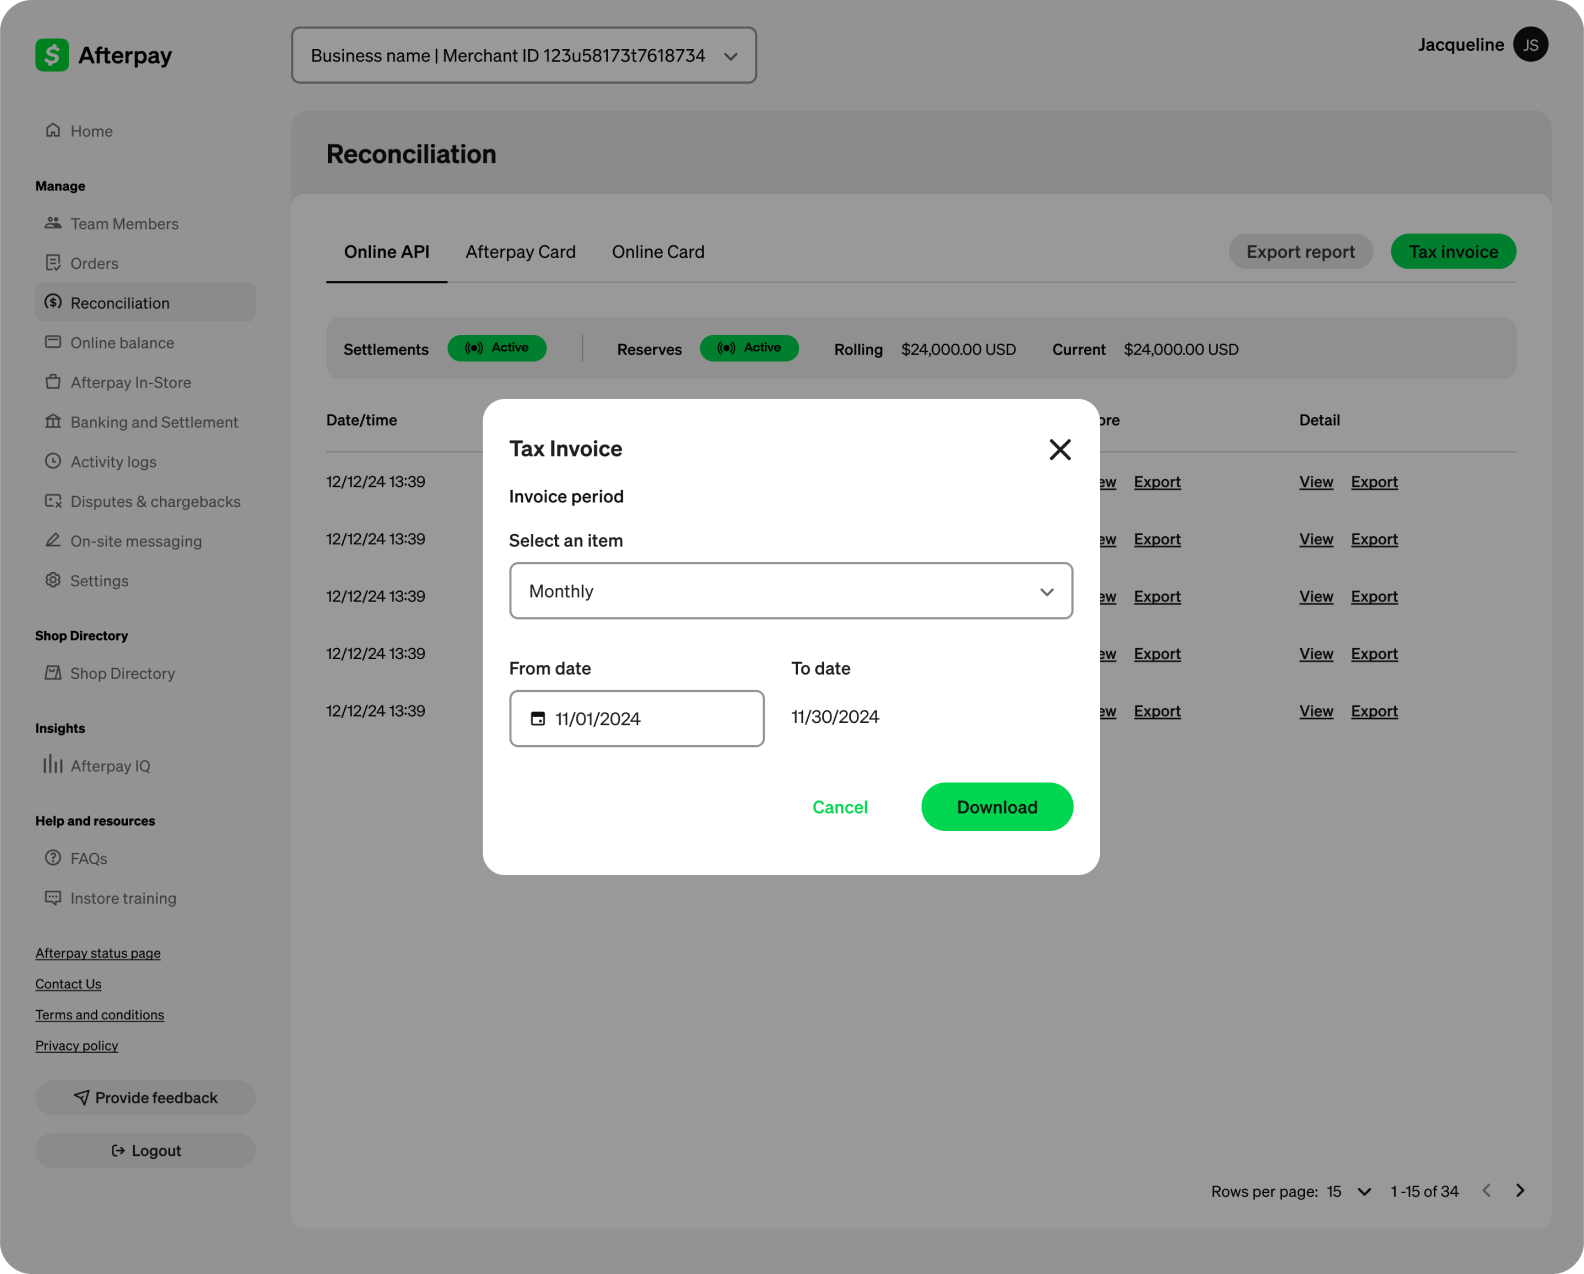Click the Provide feedback button
Screen dimensions: 1584x1274
145,1098
